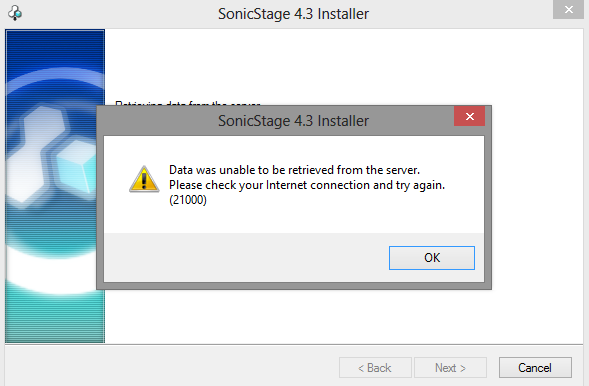Image resolution: width=589 pixels, height=386 pixels.
Task: Click the error dialog's title bar text
Action: (x=293, y=121)
